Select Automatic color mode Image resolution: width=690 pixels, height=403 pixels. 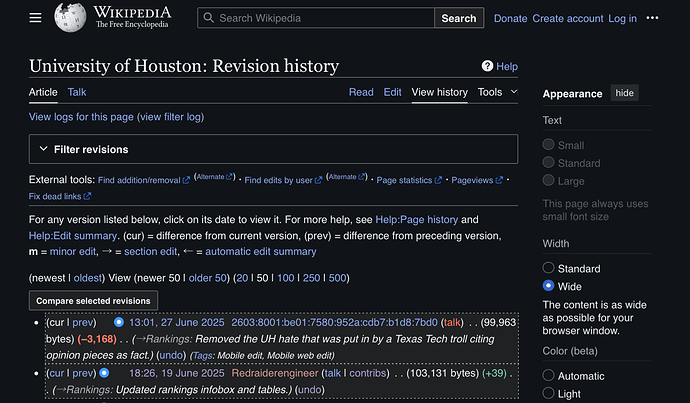pyautogui.click(x=548, y=375)
